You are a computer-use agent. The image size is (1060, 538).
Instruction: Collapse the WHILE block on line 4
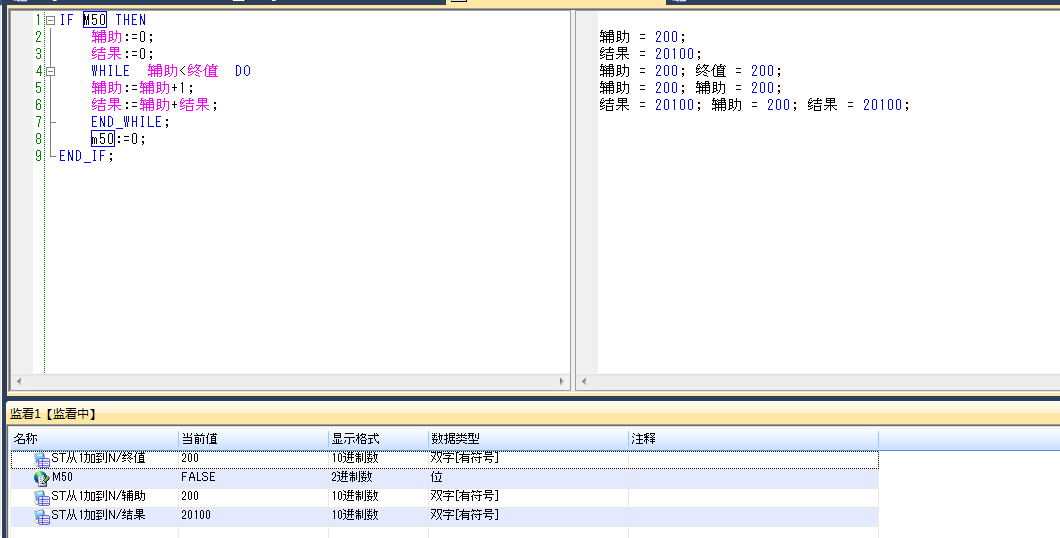pos(50,71)
